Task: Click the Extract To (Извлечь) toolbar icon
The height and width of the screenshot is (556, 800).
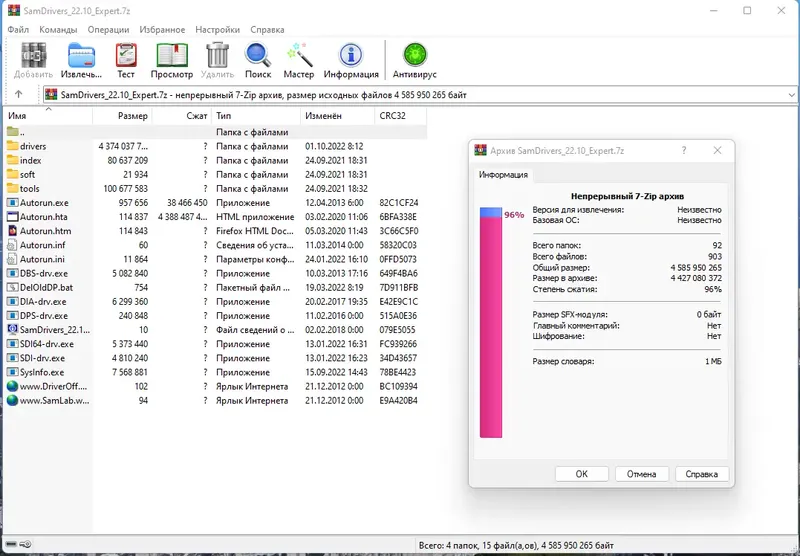Action: (x=82, y=55)
